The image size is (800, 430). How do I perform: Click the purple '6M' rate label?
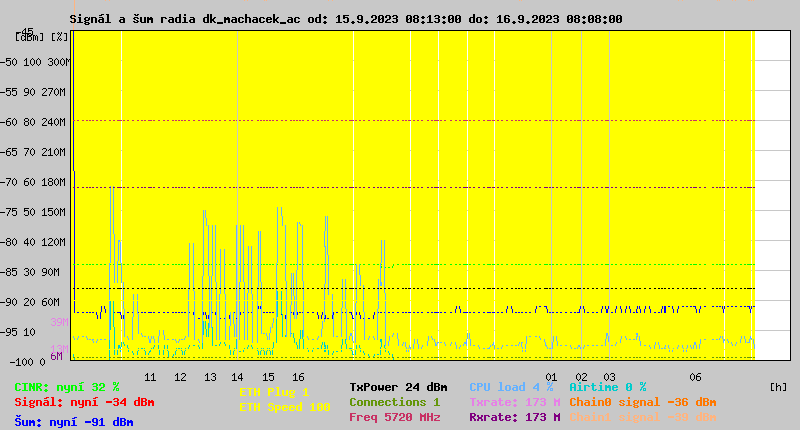(56, 356)
